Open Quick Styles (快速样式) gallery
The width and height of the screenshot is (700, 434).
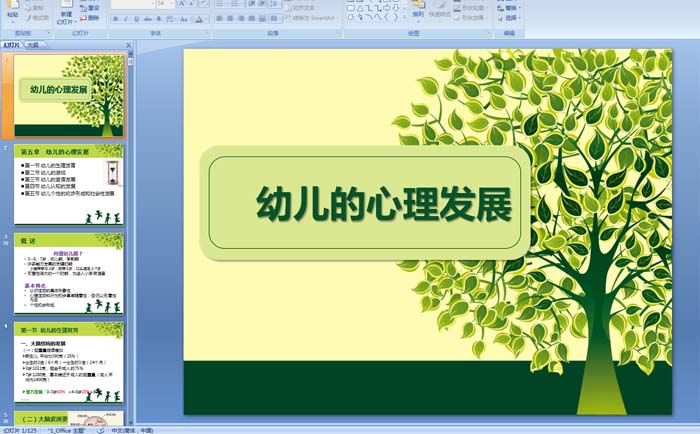click(440, 11)
